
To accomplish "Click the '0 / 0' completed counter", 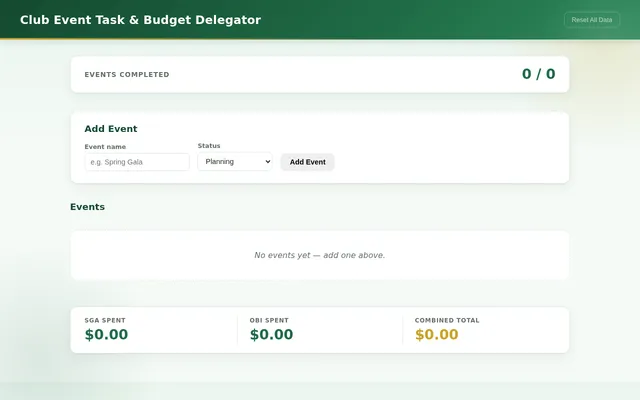I will [x=538, y=74].
